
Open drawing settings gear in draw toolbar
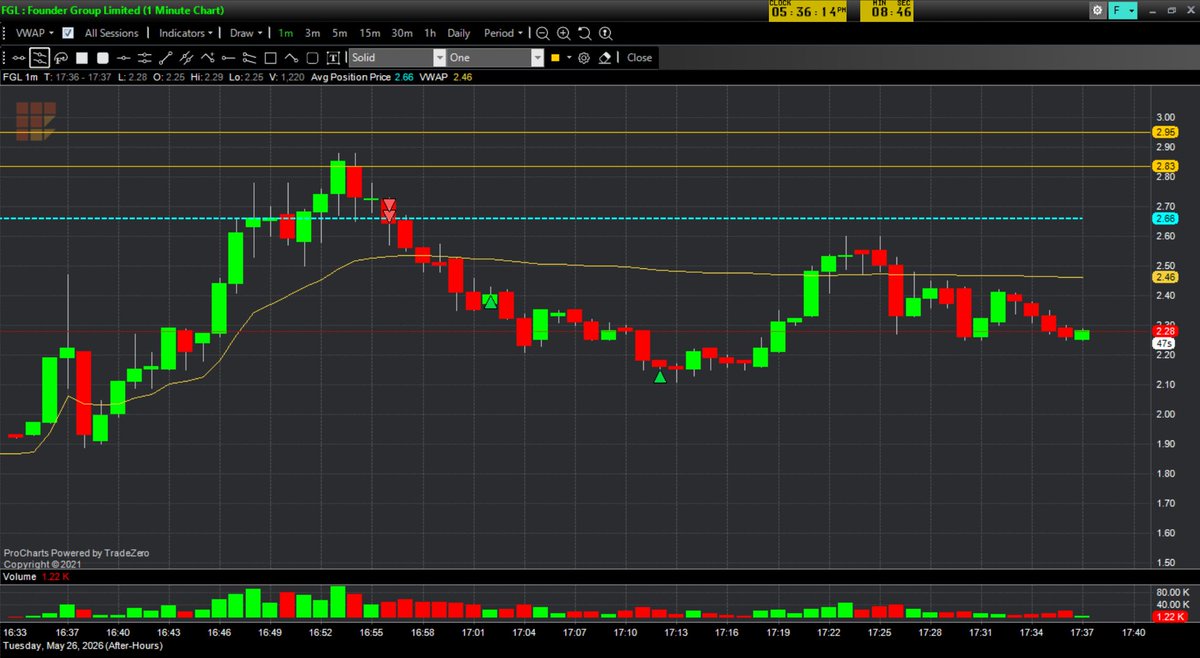[583, 58]
